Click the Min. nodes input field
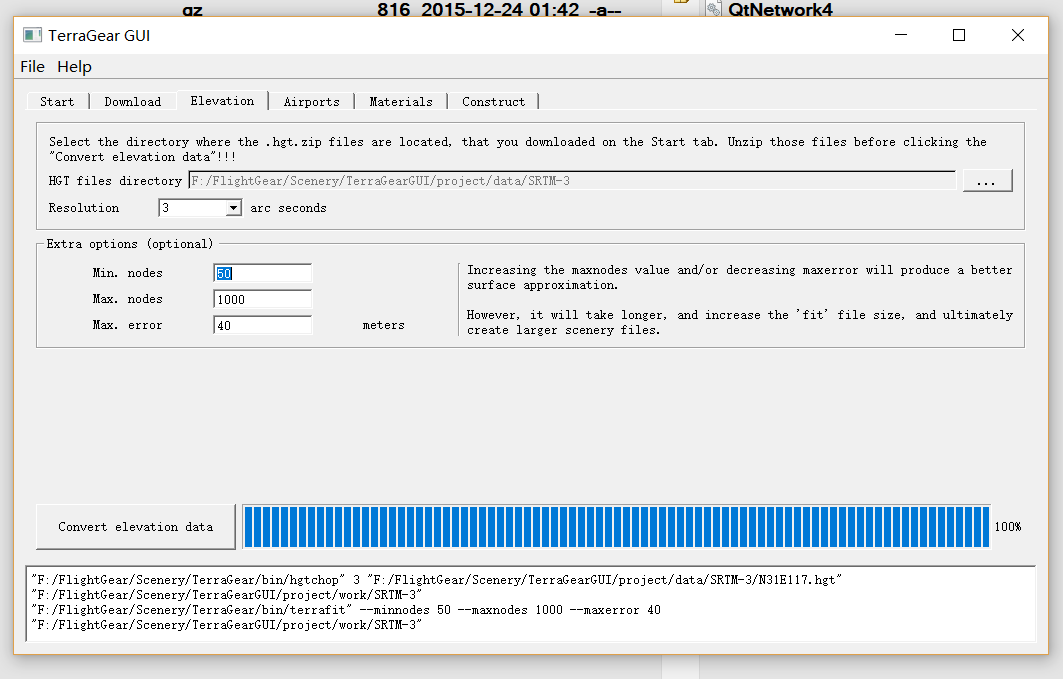1063x679 pixels. tap(262, 273)
